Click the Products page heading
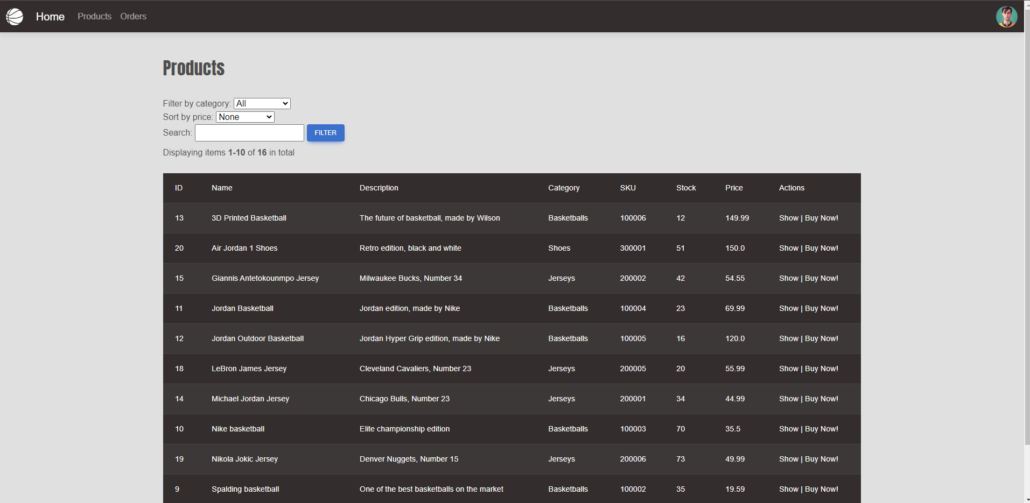Viewport: 1030px width, 503px height. [x=194, y=68]
